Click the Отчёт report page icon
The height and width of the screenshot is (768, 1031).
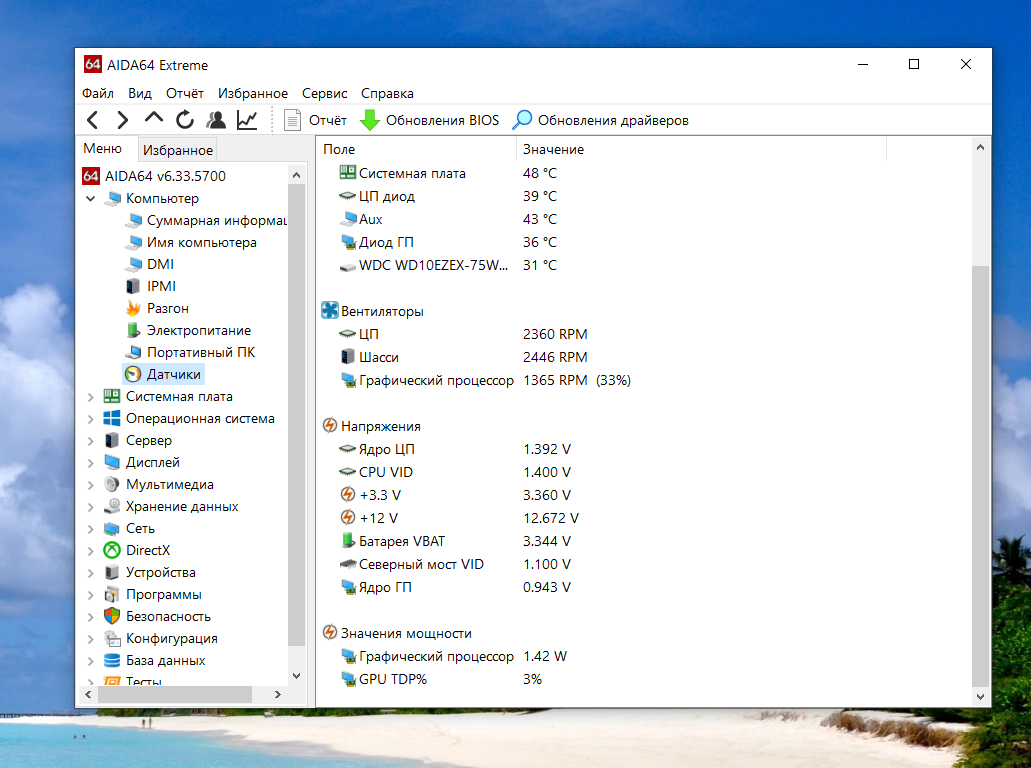click(x=292, y=120)
